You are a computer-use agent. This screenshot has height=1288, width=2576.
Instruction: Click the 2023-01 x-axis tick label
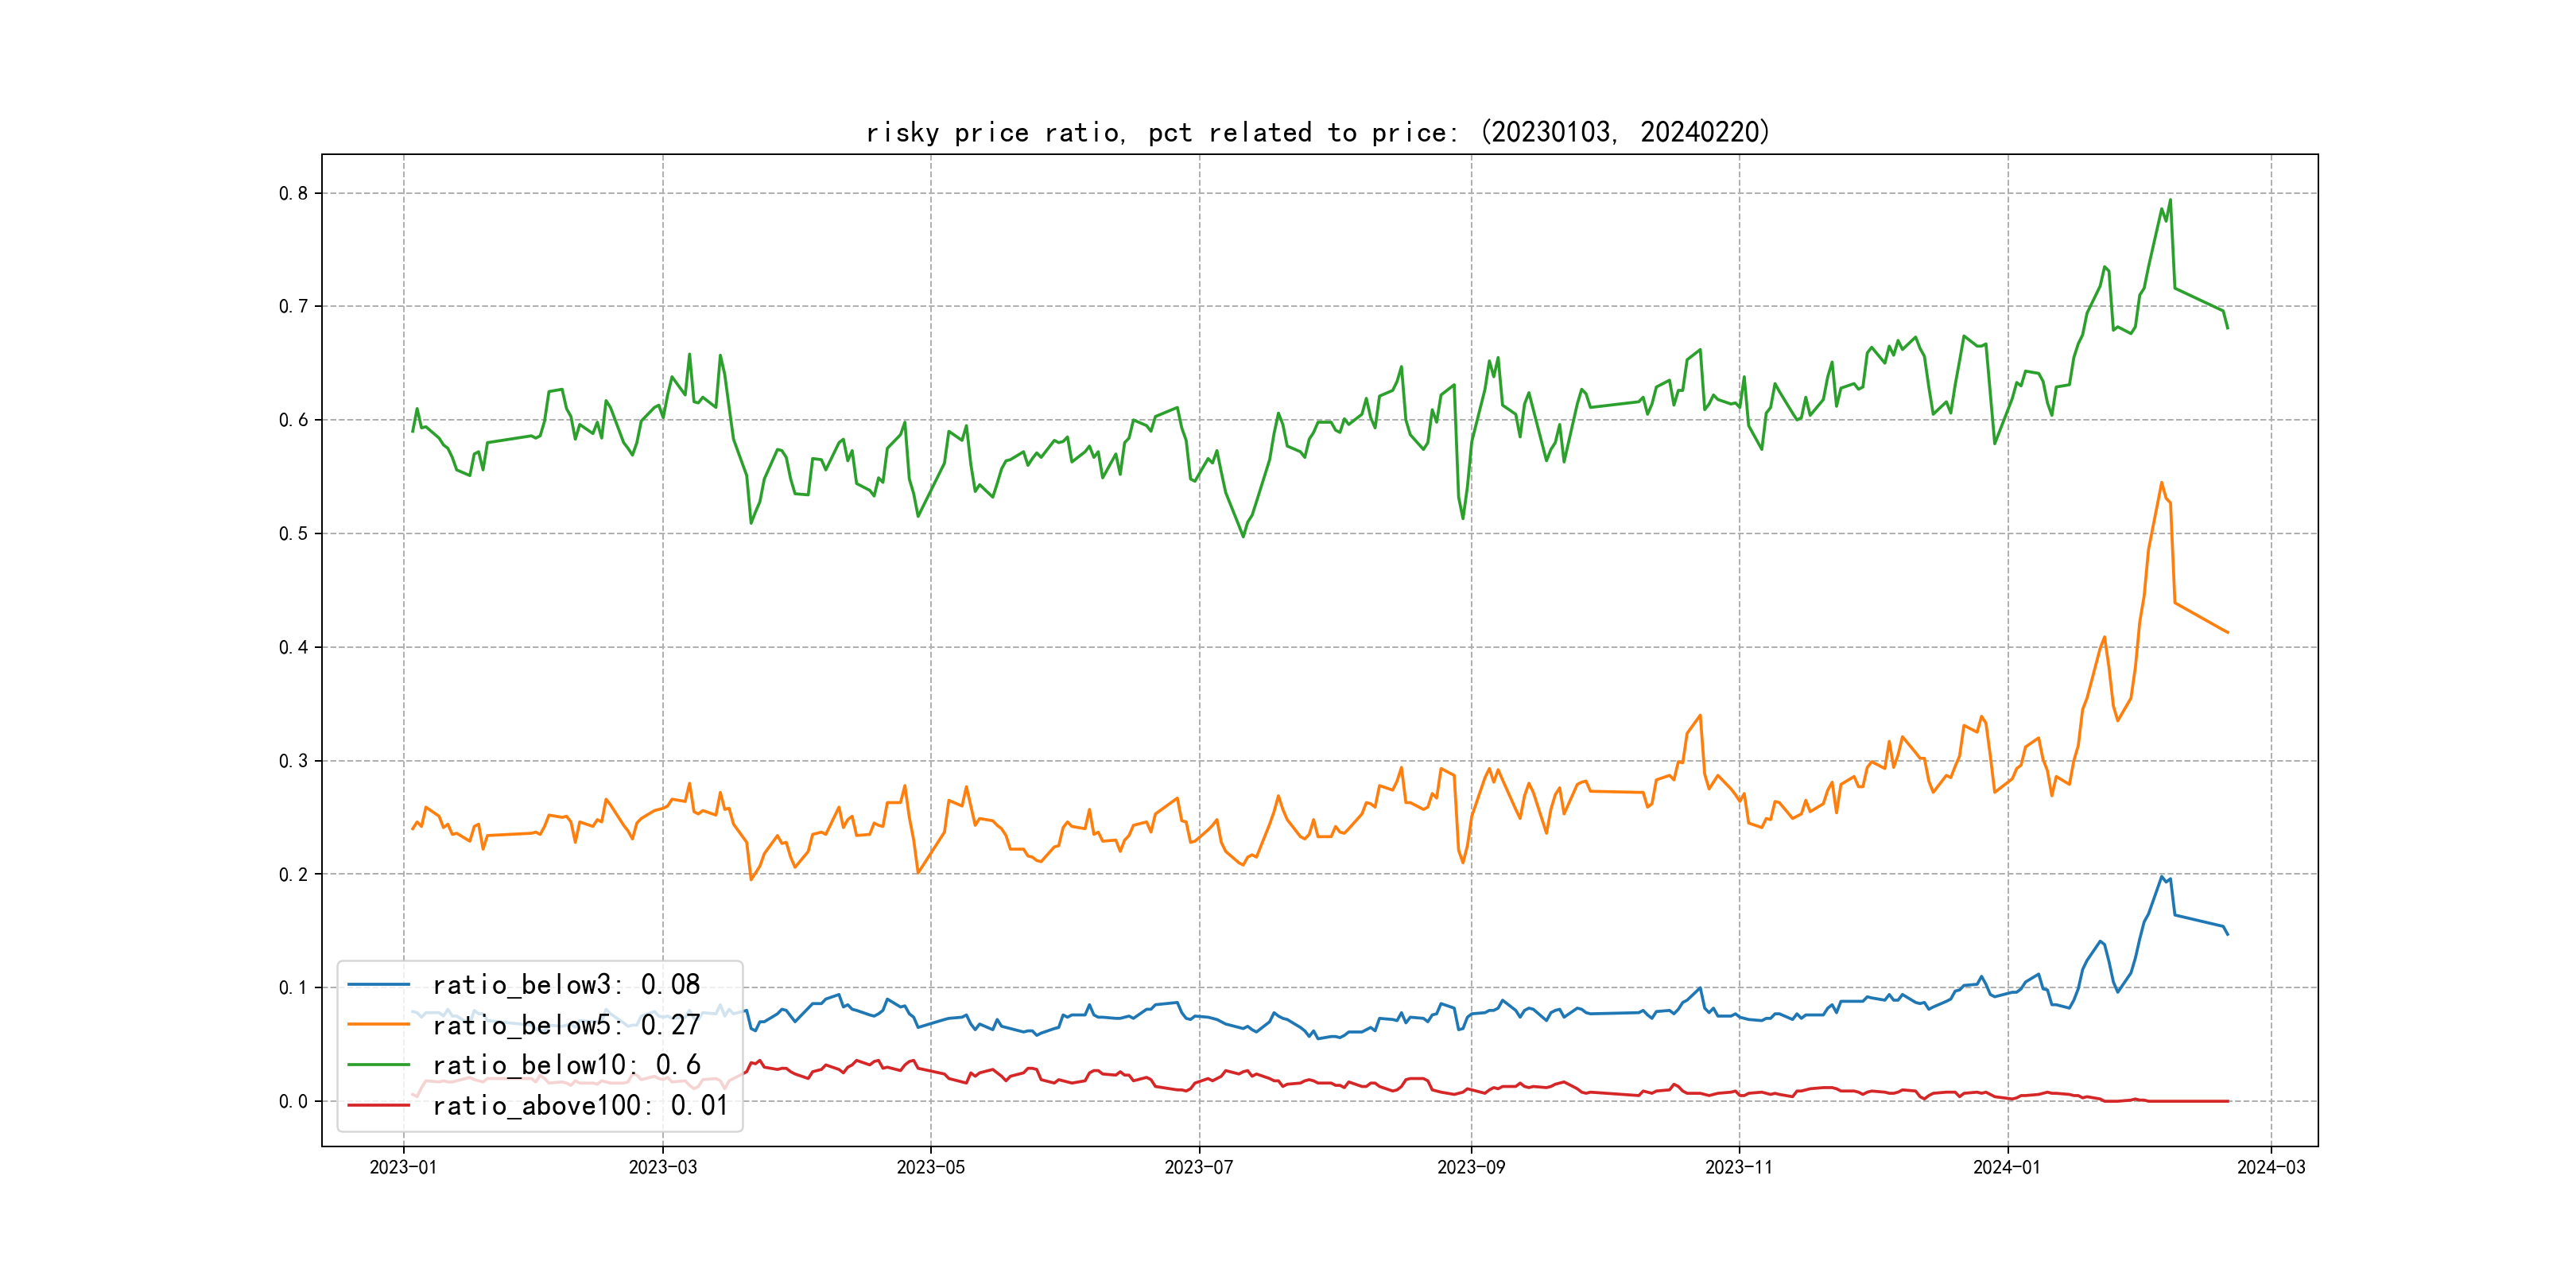(x=403, y=1167)
